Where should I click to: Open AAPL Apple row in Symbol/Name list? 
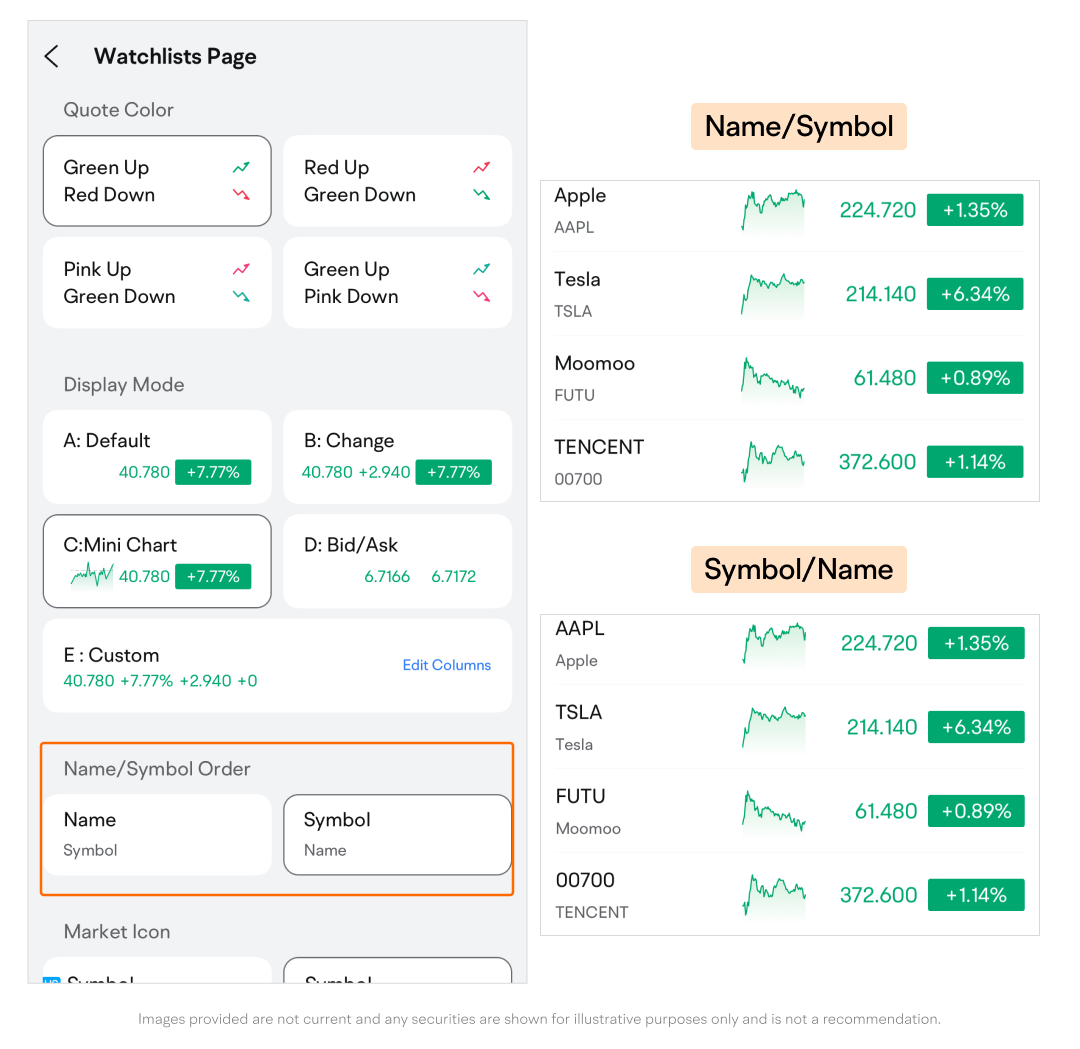[x=789, y=650]
